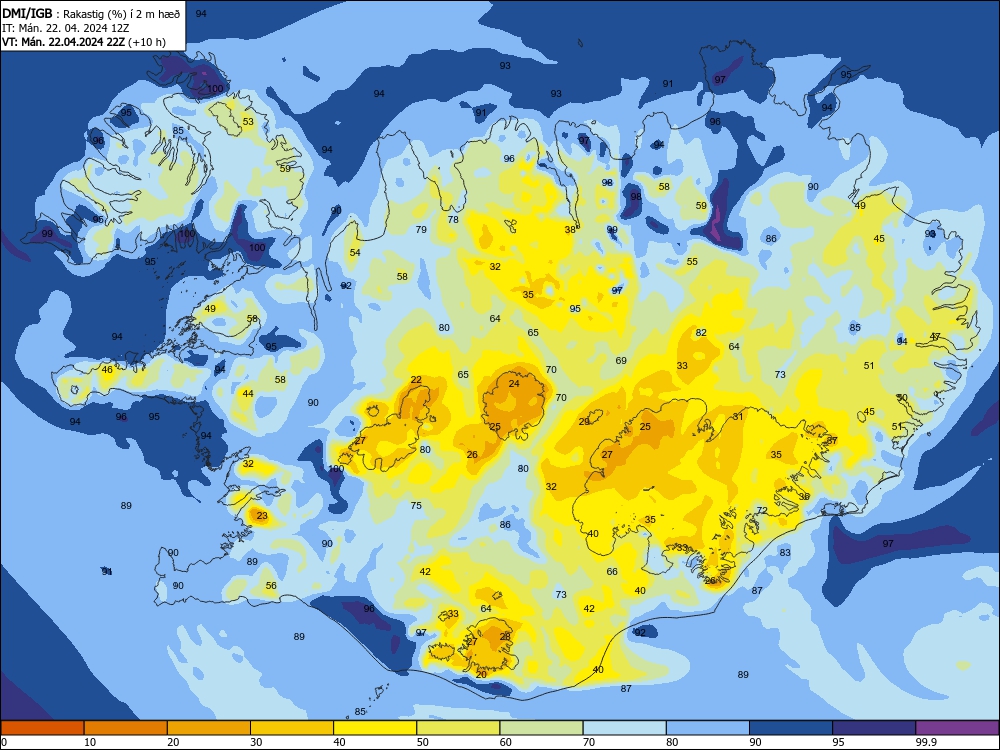The height and width of the screenshot is (750, 1000).
Task: Click the '10' legend scale label
Action: coord(90,742)
